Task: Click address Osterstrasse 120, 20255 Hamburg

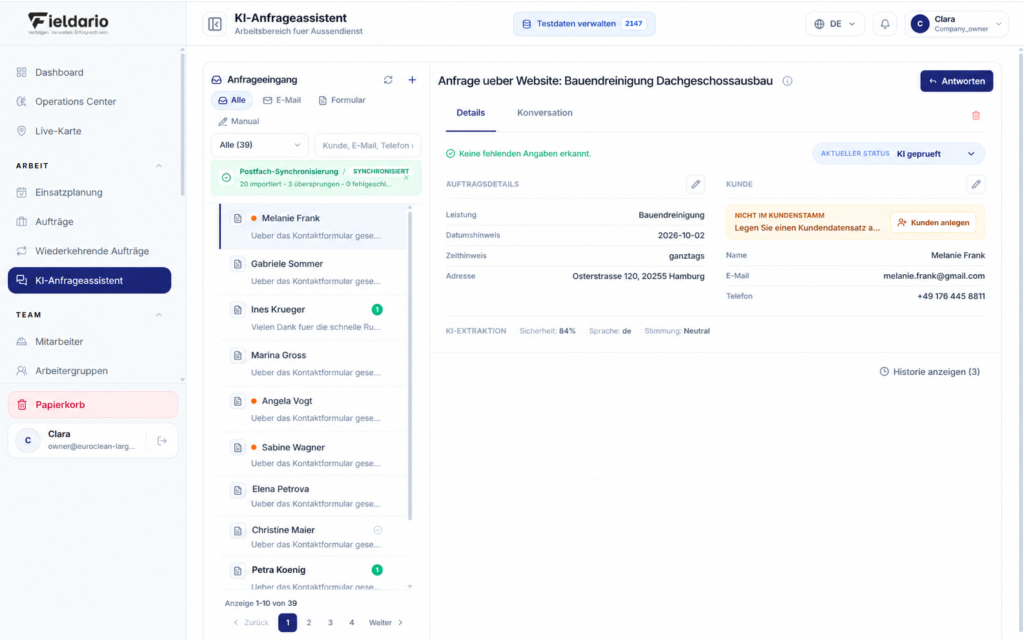Action: click(638, 276)
